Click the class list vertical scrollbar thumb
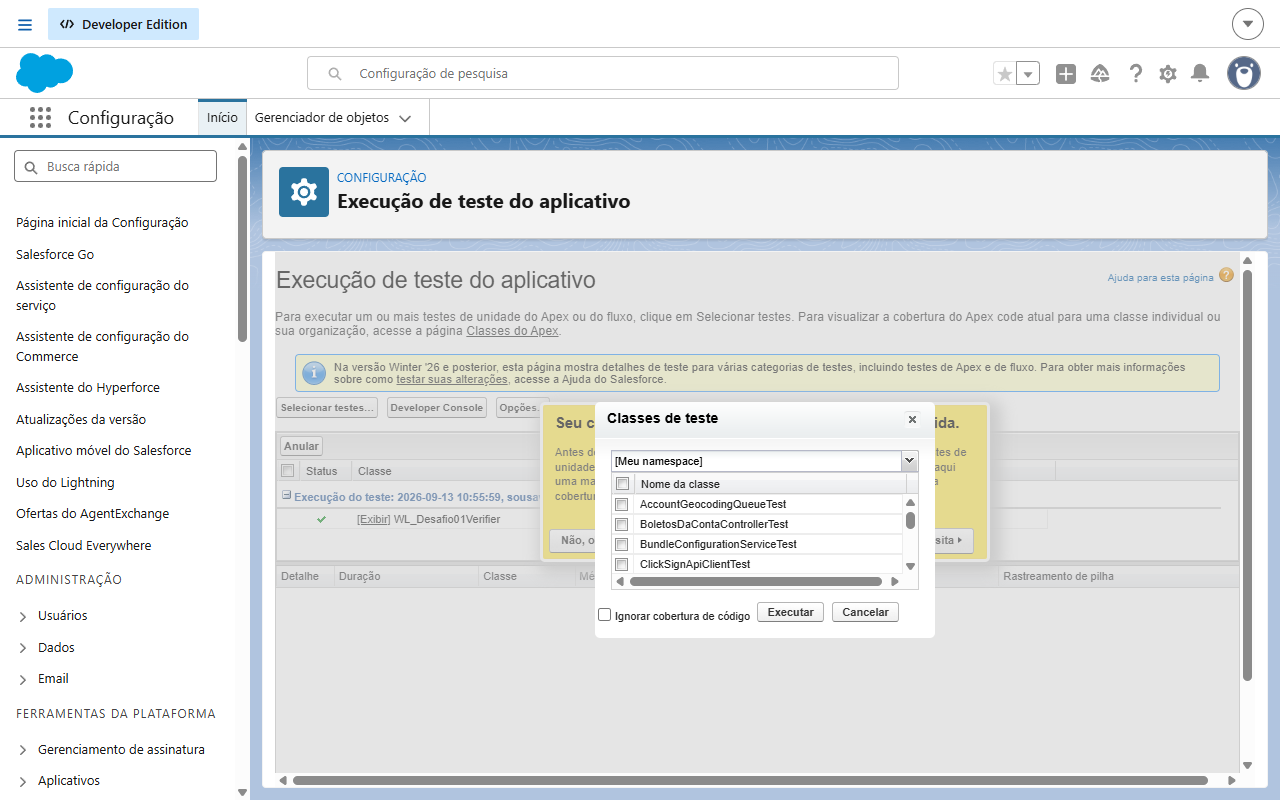The width and height of the screenshot is (1280, 800). coord(910,520)
